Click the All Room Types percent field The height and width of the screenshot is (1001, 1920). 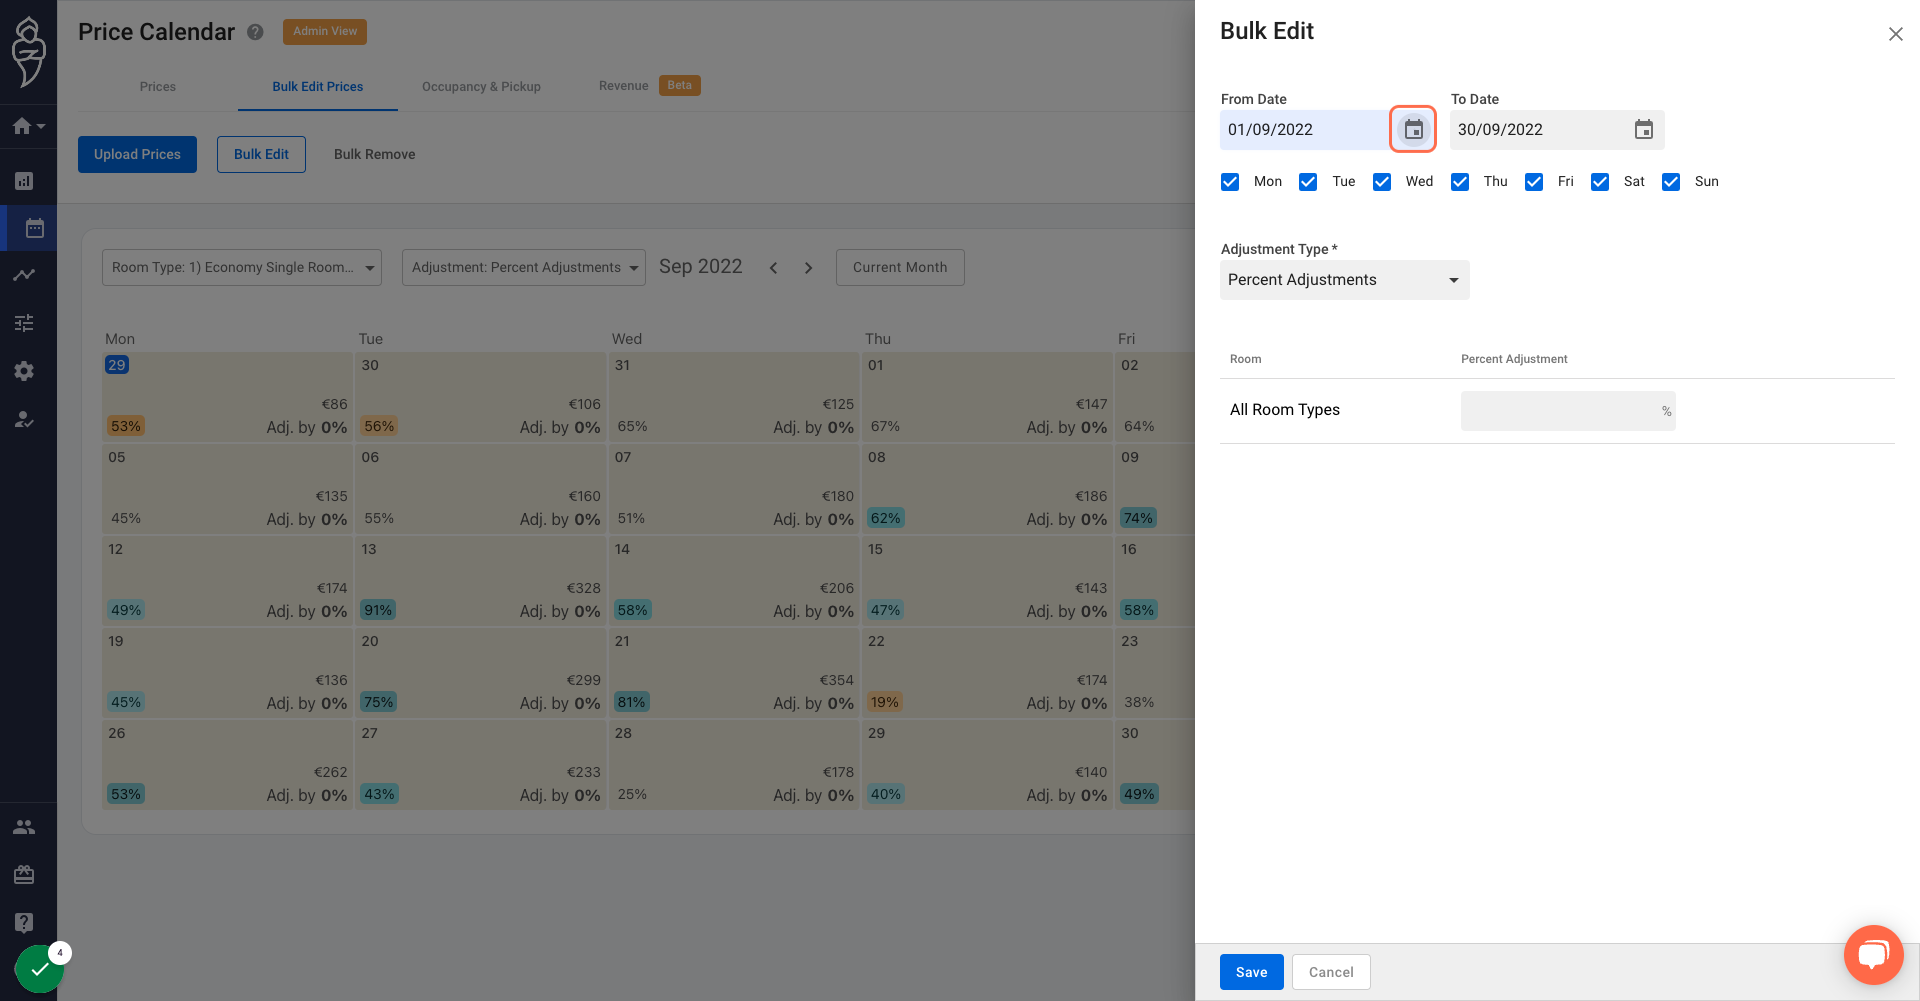click(x=1567, y=411)
